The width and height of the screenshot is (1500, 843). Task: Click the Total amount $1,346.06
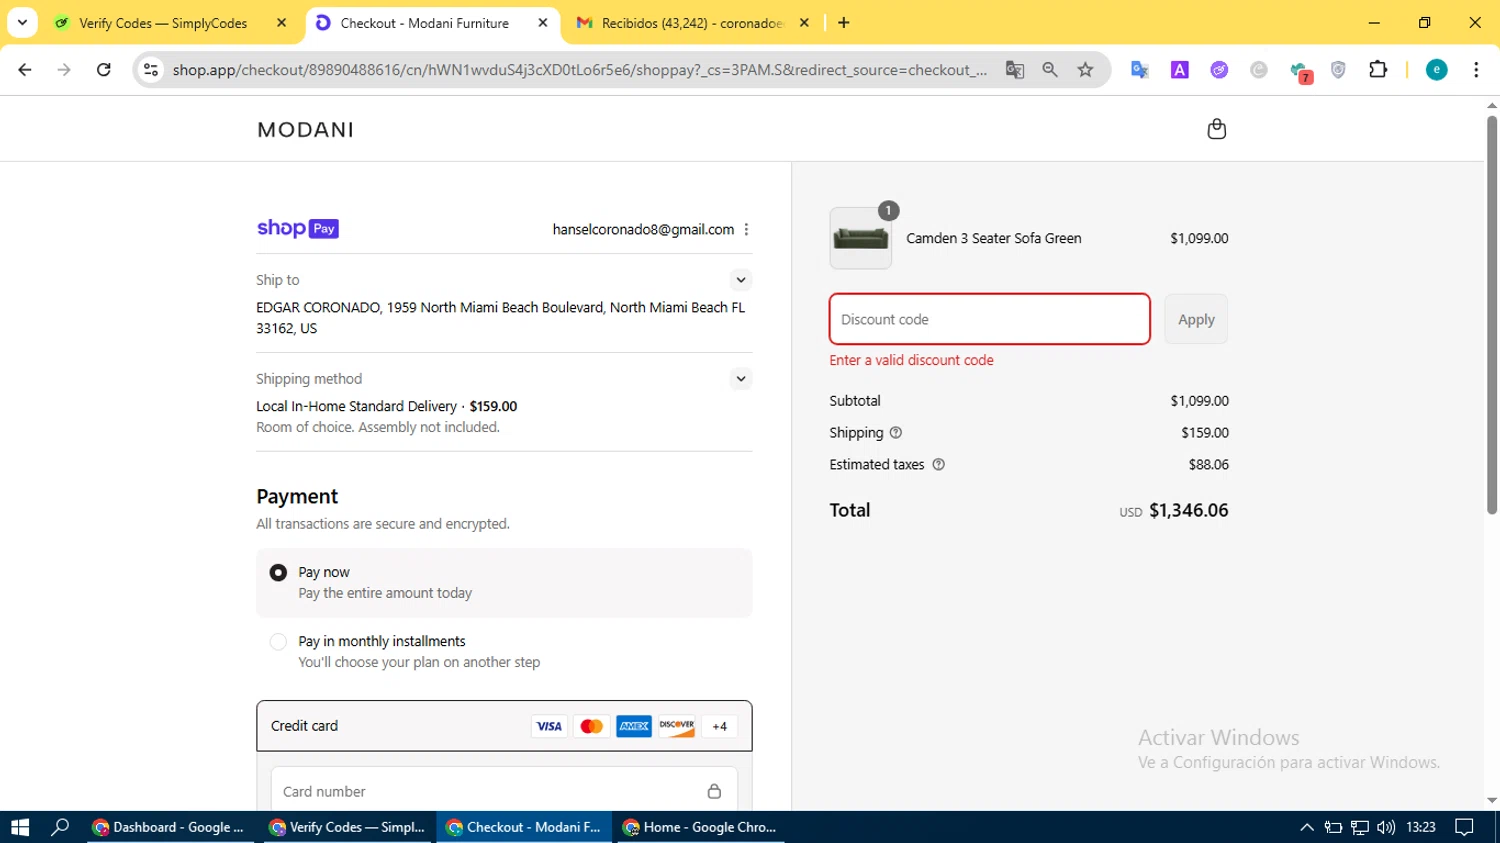(1189, 510)
